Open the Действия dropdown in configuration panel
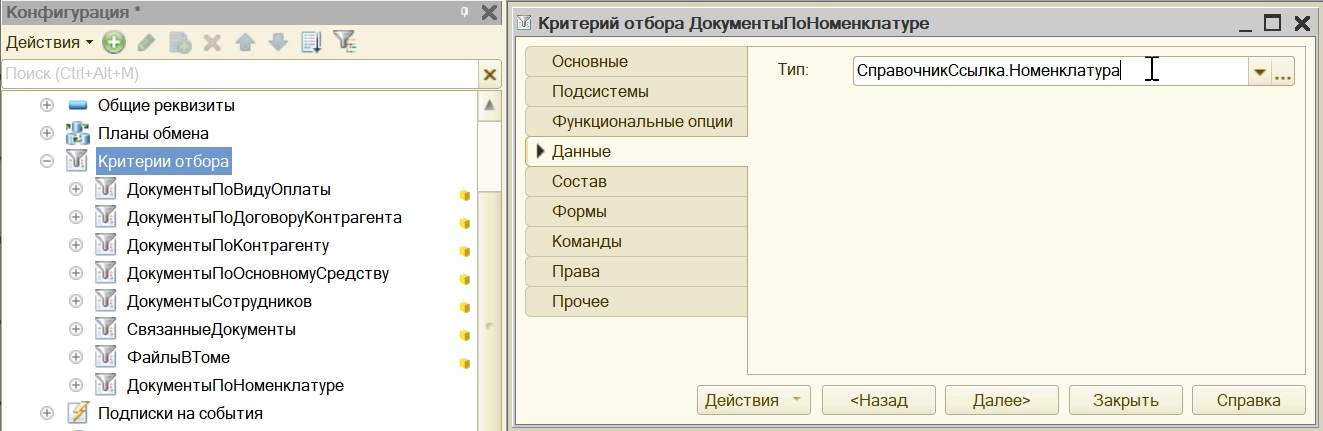This screenshot has height=431, width=1323. coord(50,42)
